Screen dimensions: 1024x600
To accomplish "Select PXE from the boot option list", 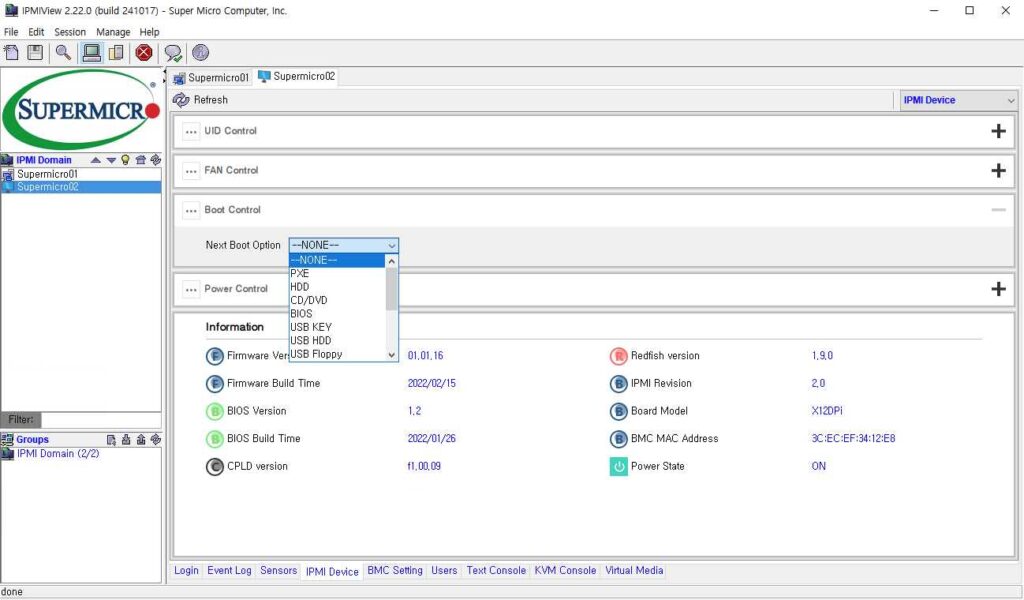I will [x=337, y=274].
